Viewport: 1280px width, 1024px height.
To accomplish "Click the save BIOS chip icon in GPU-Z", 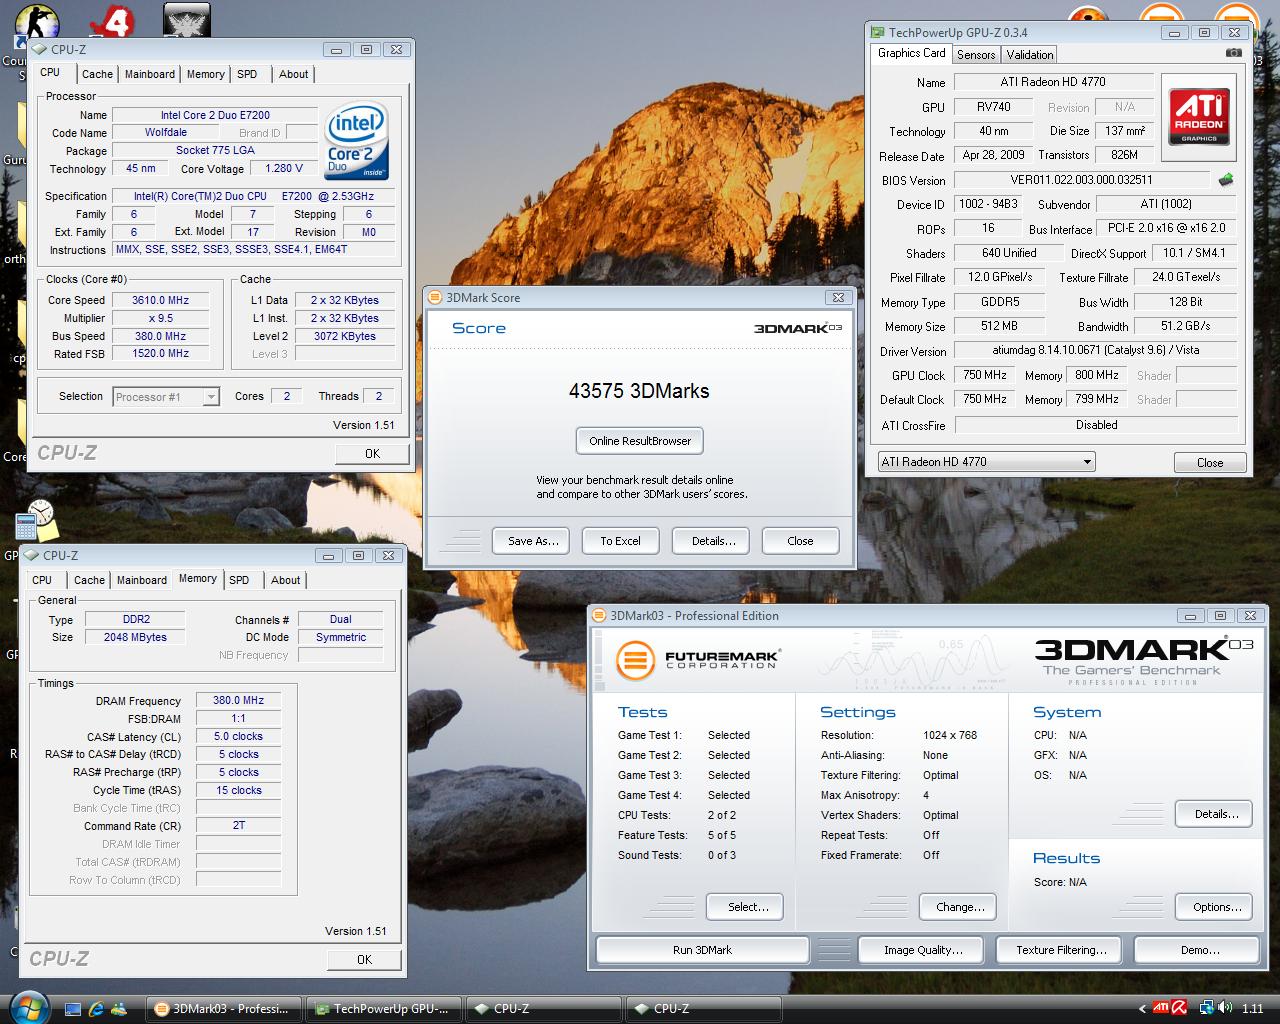I will (x=1225, y=180).
